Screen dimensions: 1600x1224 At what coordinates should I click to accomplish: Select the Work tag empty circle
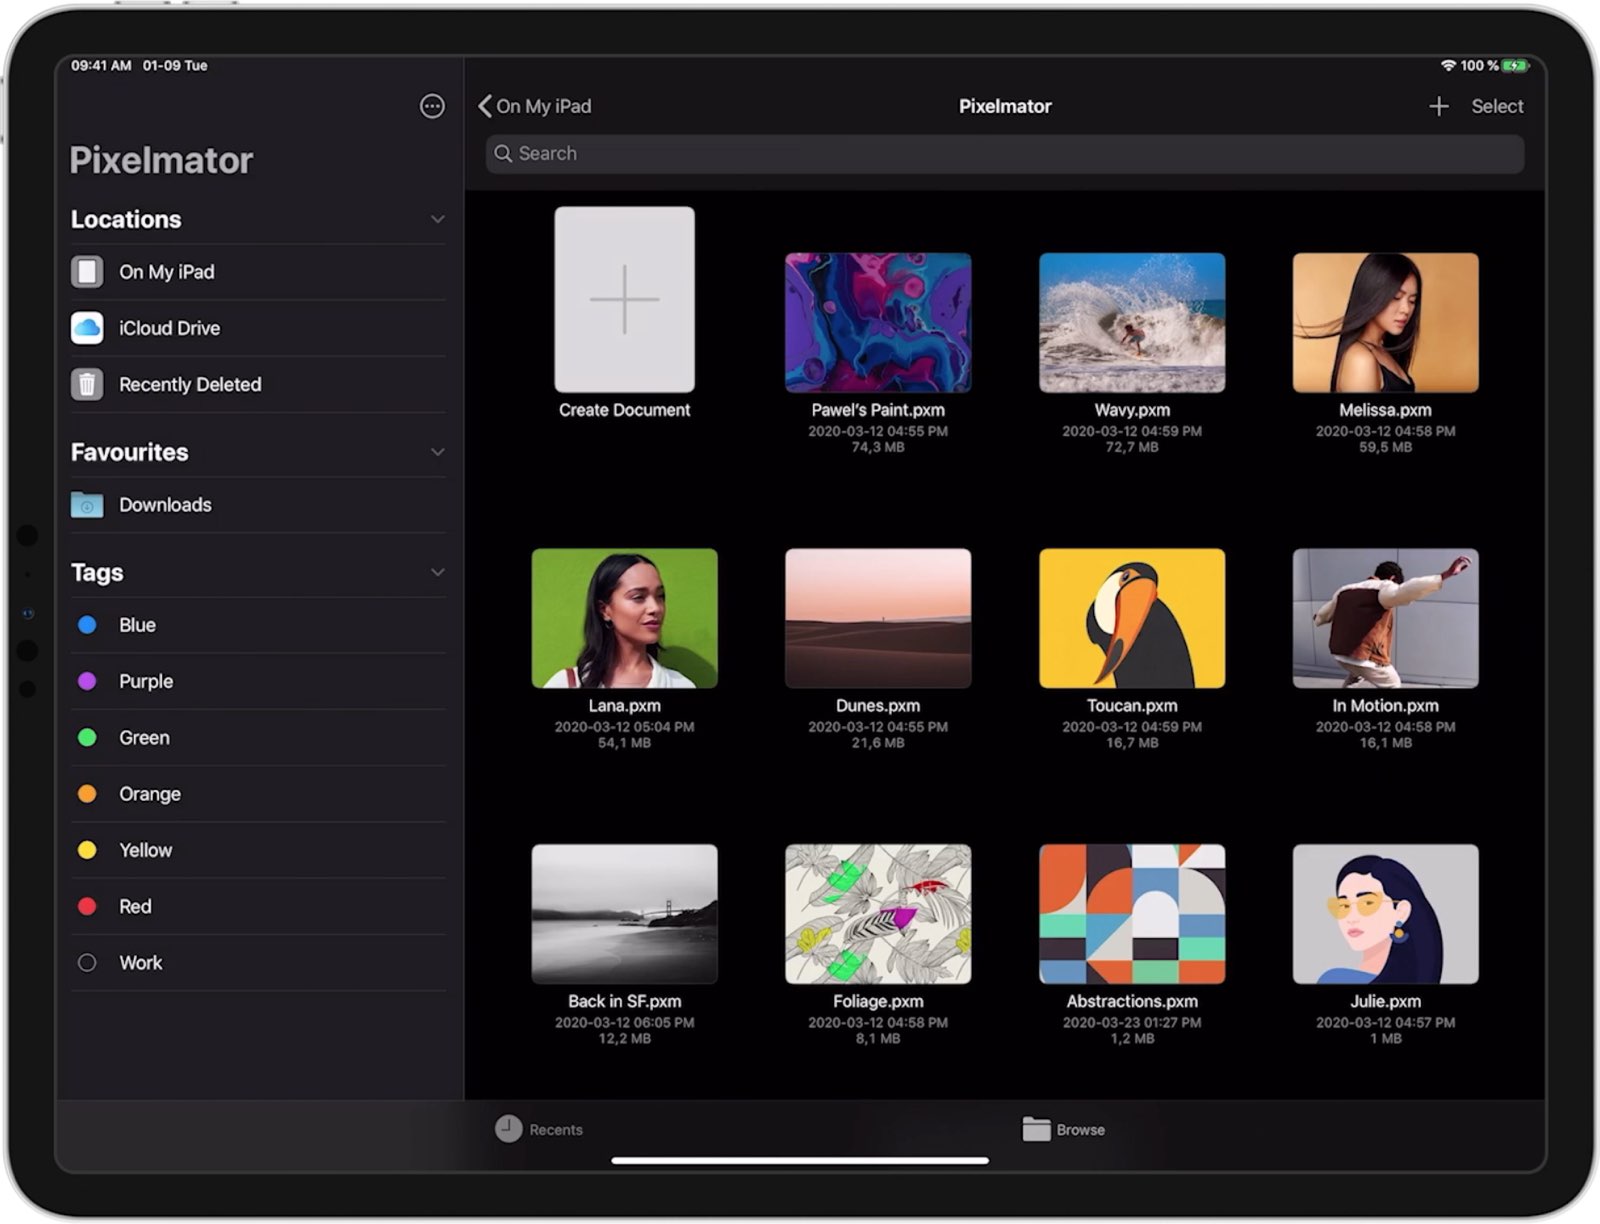point(87,962)
